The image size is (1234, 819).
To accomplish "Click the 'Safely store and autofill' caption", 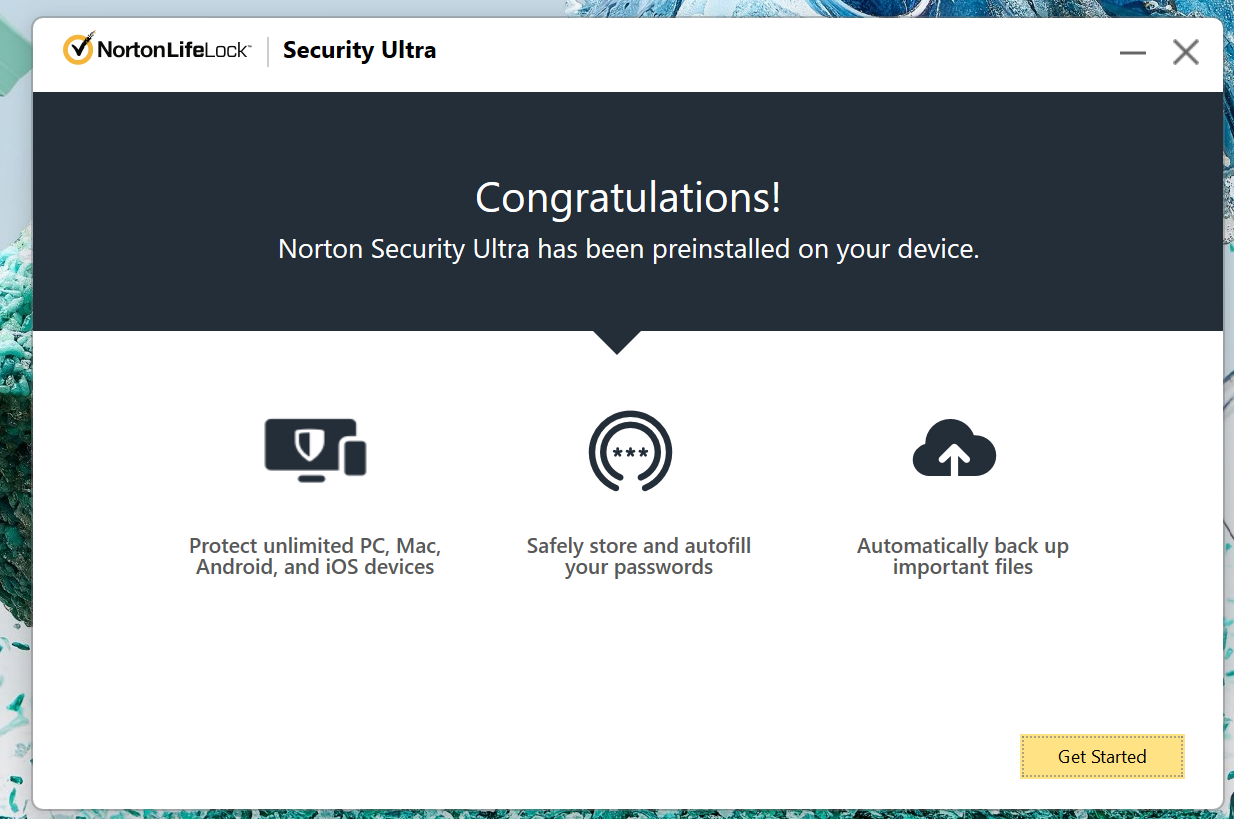I will click(639, 546).
